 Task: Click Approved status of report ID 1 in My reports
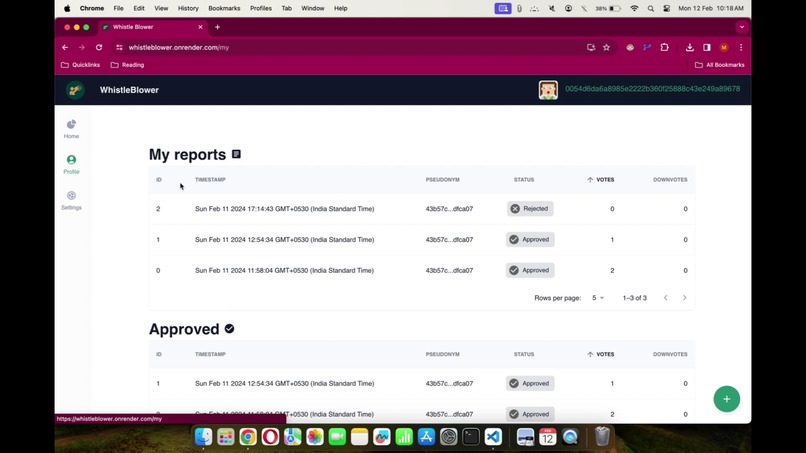(530, 240)
